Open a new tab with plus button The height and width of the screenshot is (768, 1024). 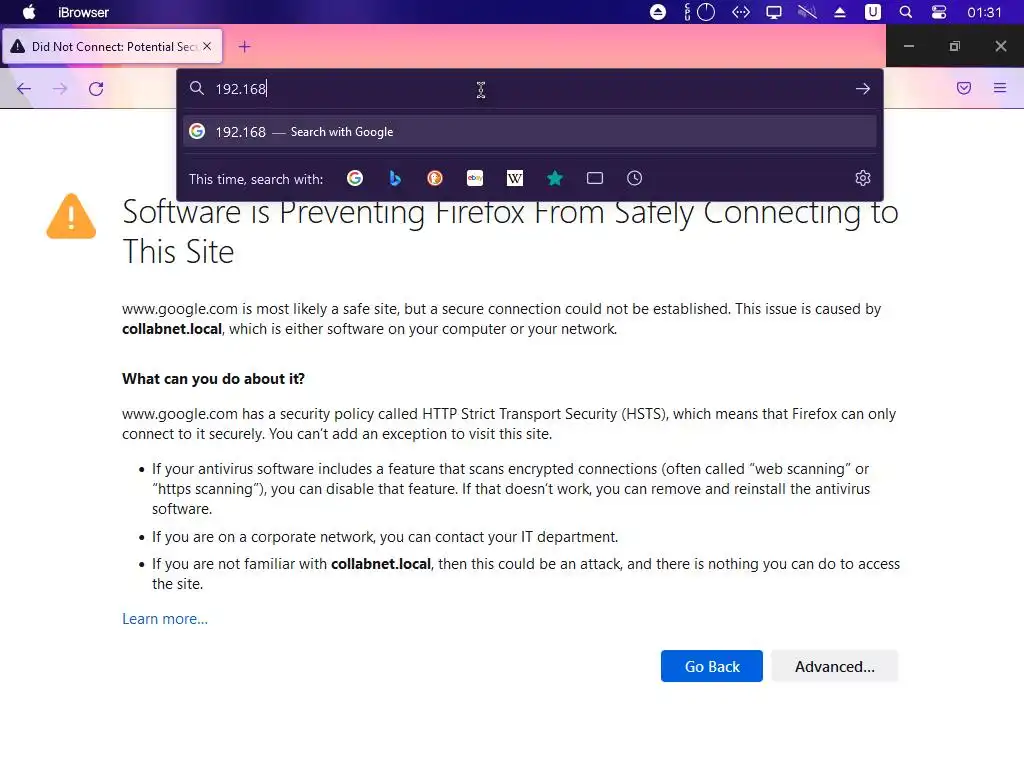pyautogui.click(x=244, y=46)
